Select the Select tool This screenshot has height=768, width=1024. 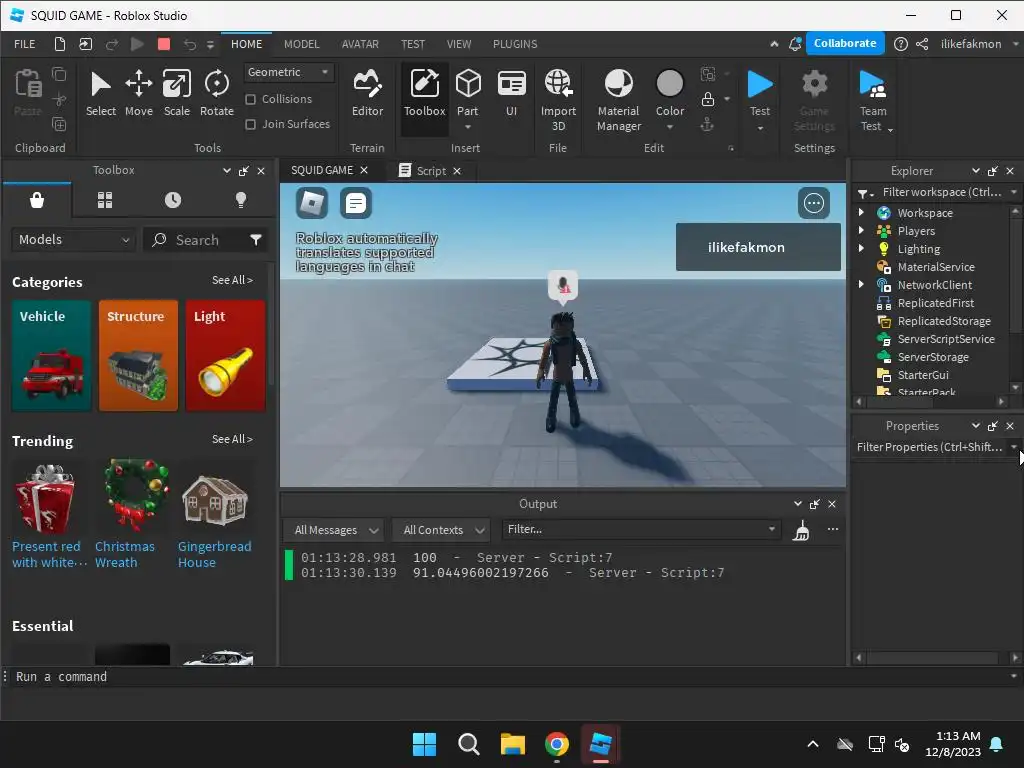(101, 94)
